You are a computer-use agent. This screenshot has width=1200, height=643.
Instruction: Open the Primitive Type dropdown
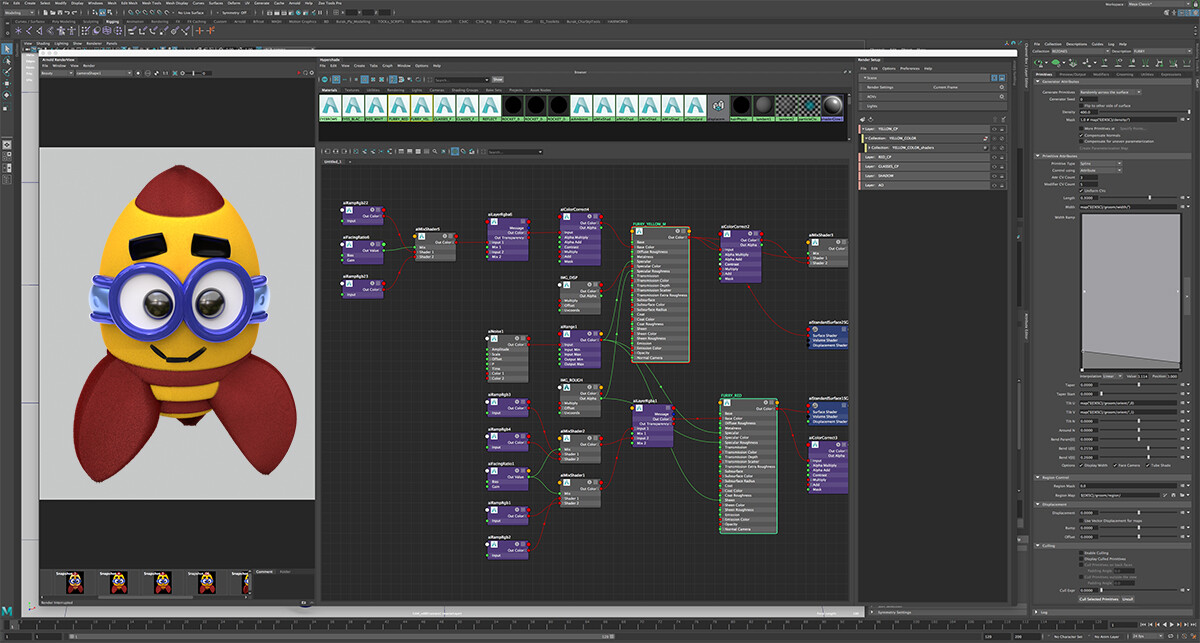click(1099, 163)
